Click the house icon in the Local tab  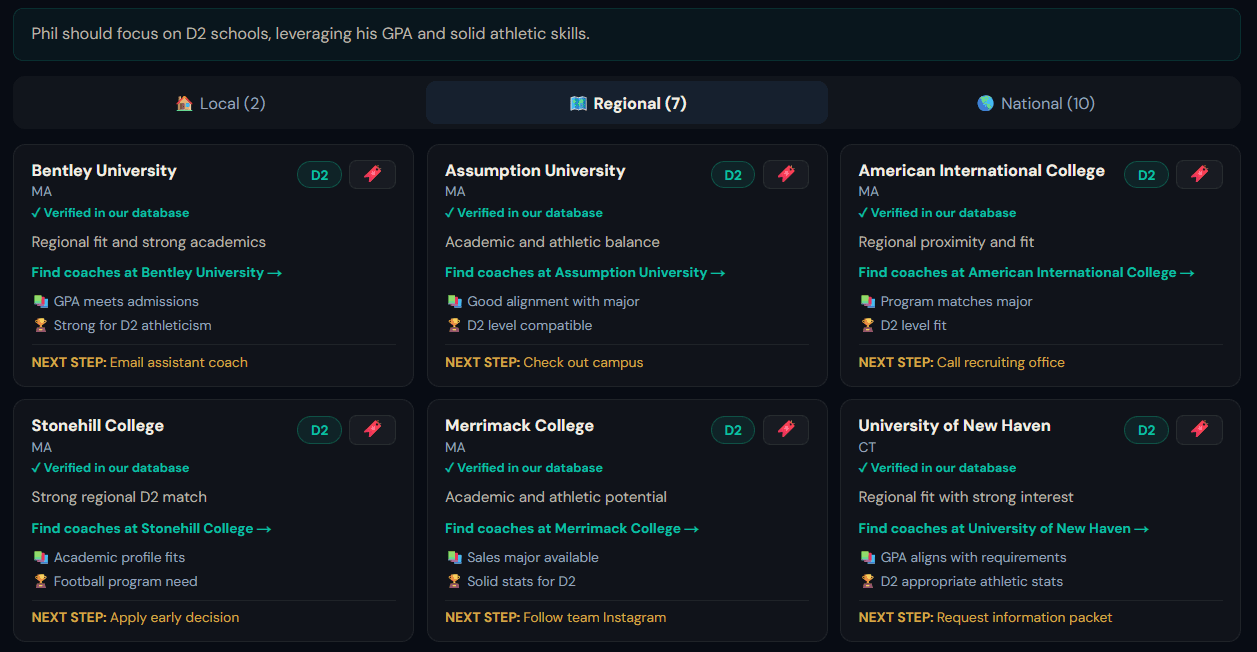coord(184,103)
